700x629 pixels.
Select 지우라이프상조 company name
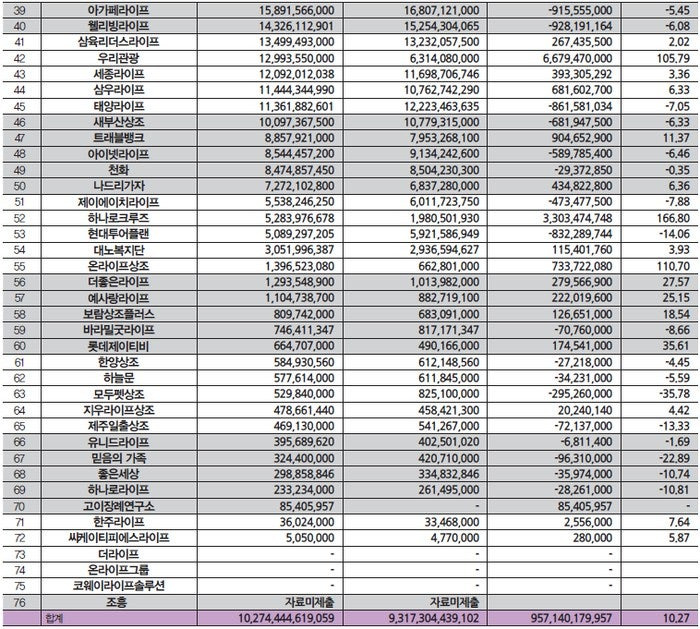pos(118,410)
